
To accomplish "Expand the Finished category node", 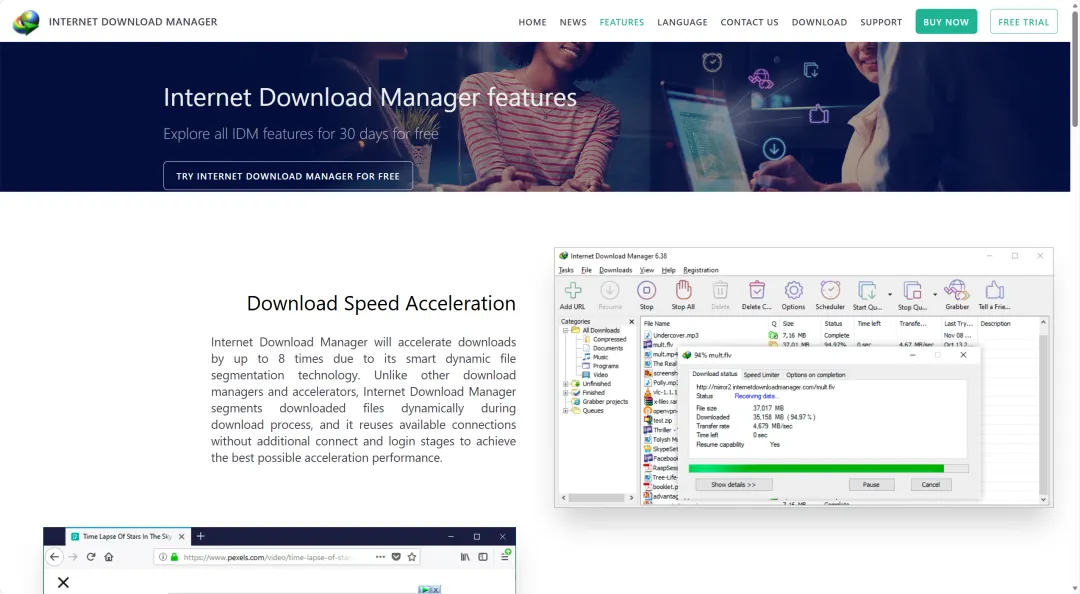I will click(565, 393).
